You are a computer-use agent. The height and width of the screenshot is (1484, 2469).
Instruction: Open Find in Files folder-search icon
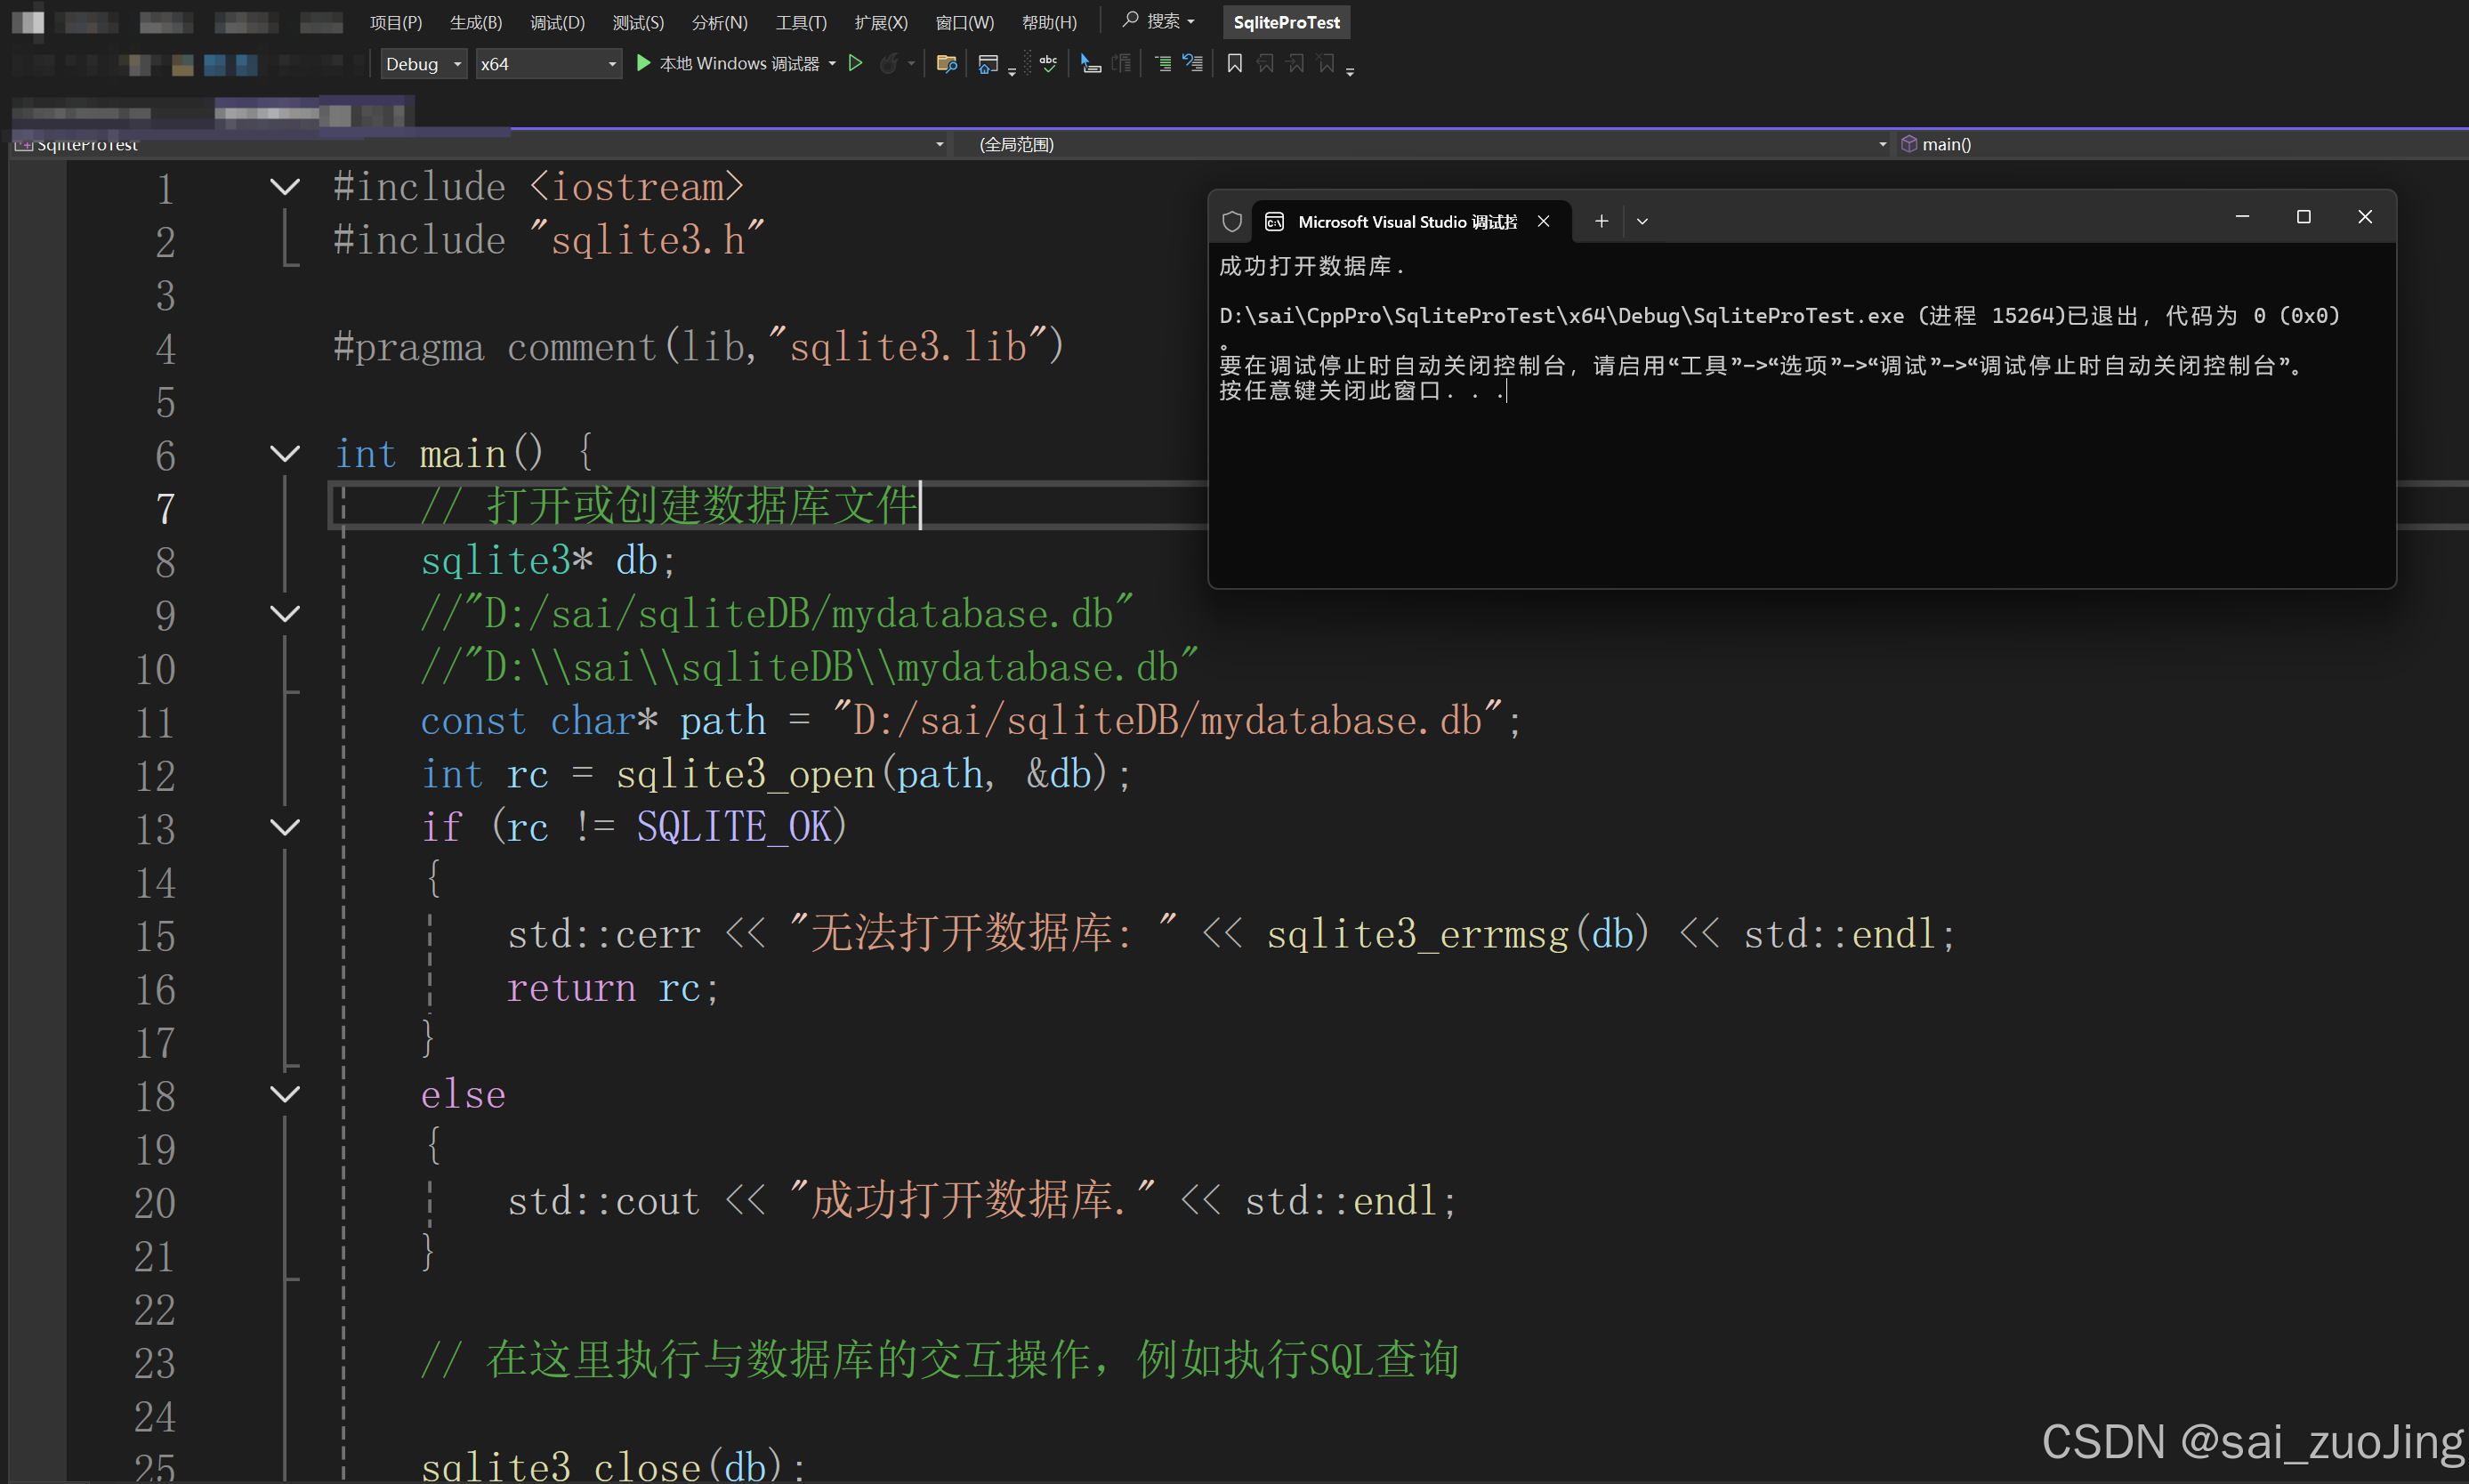(x=946, y=64)
